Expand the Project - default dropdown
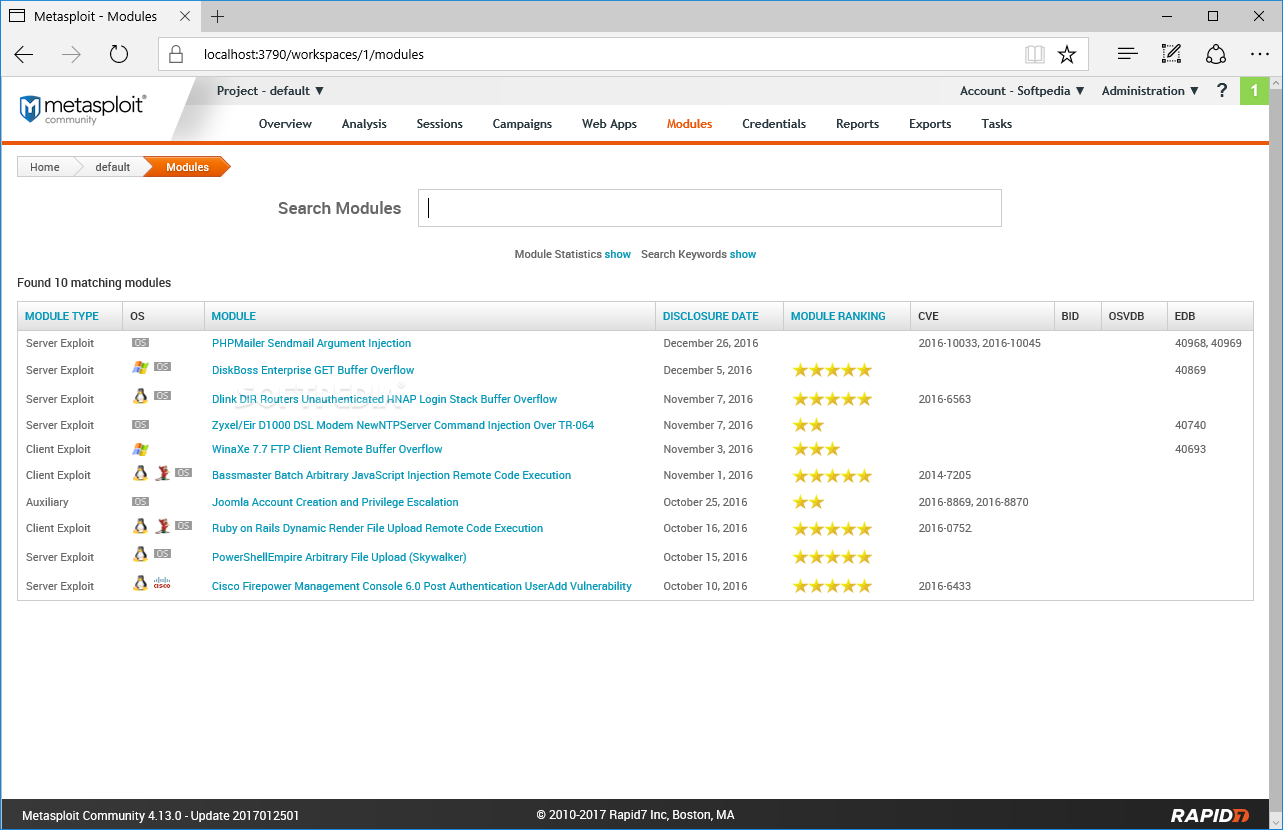1283x830 pixels. [271, 90]
